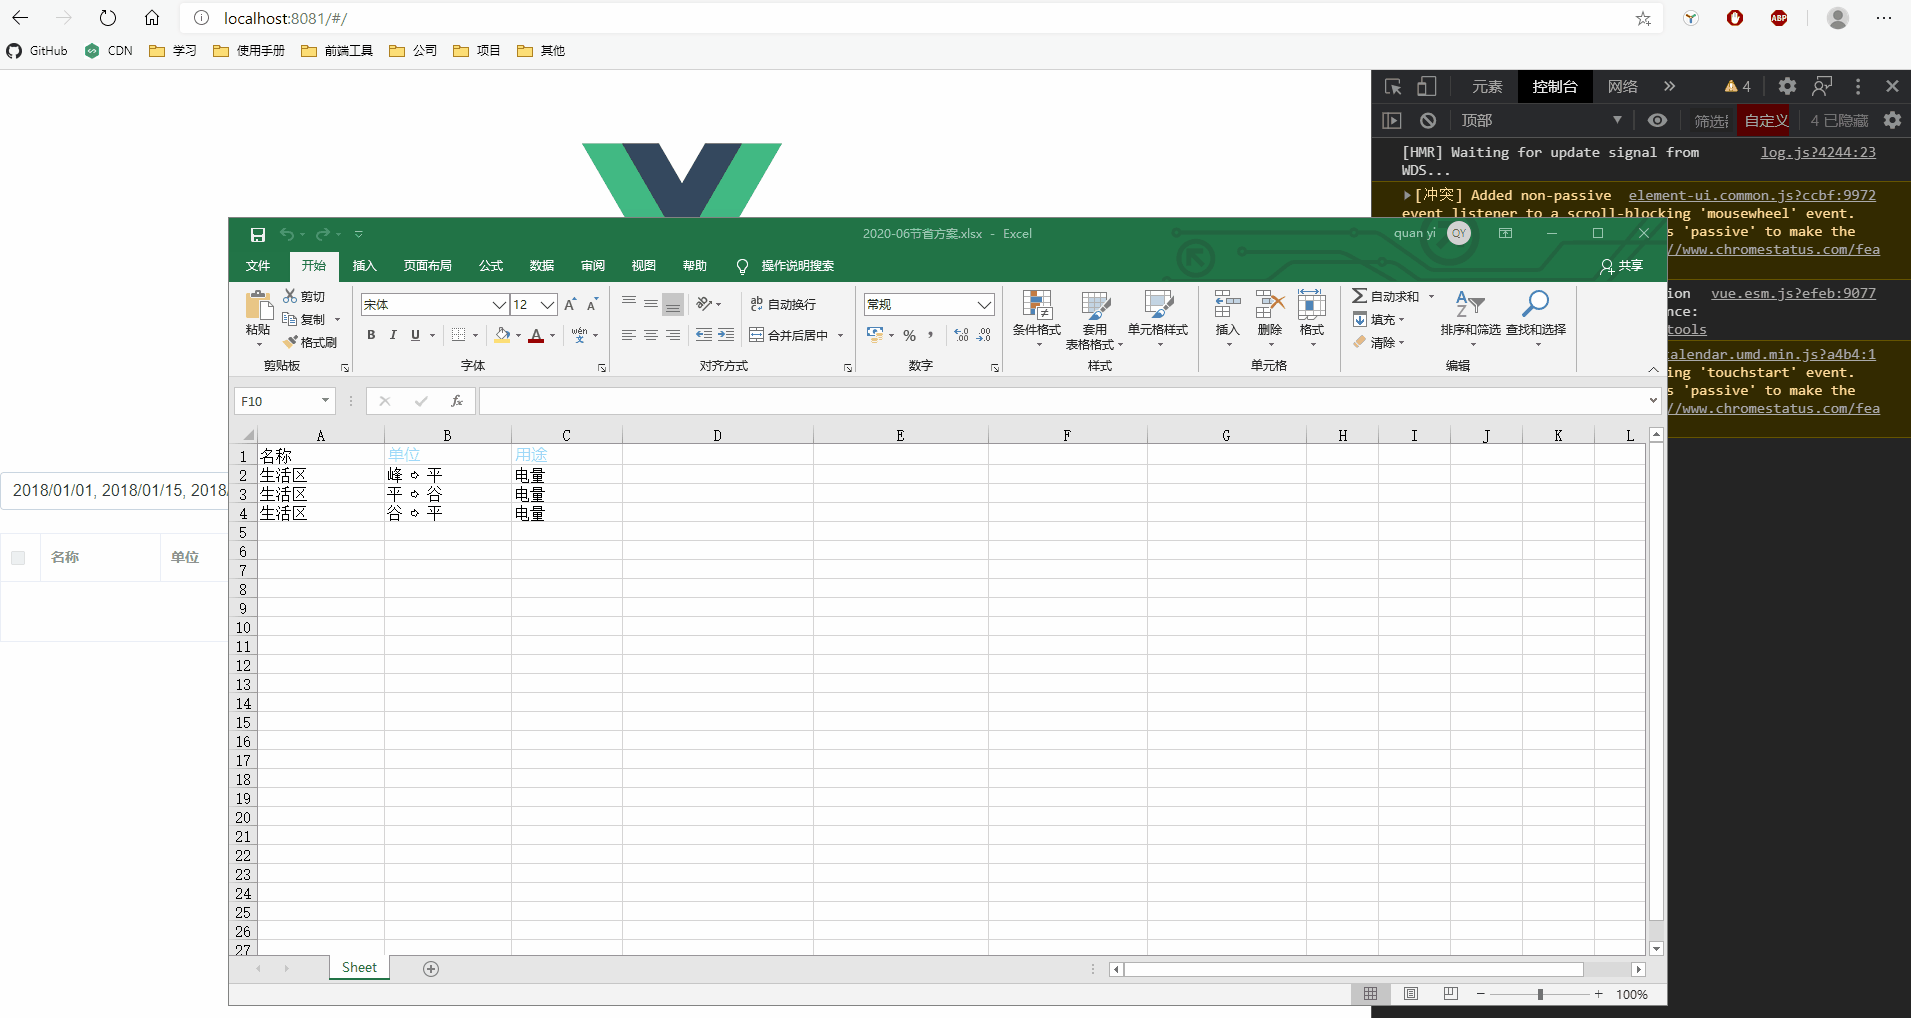Viewport: 1911px width, 1018px height.
Task: Open the element-ui.common.js link in console
Action: coord(1751,195)
